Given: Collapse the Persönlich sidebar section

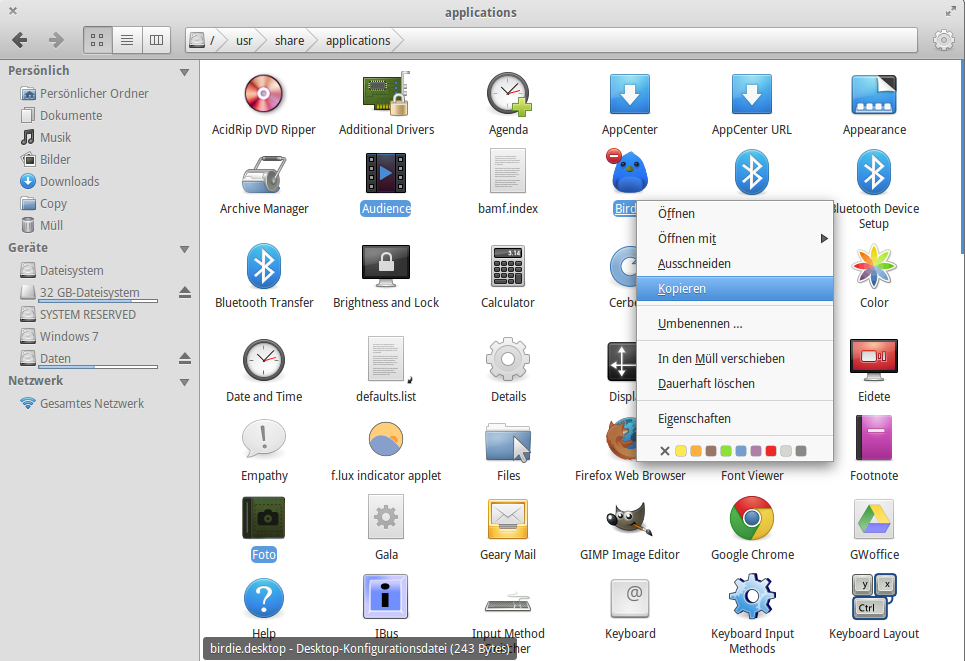Looking at the screenshot, I should [x=184, y=72].
